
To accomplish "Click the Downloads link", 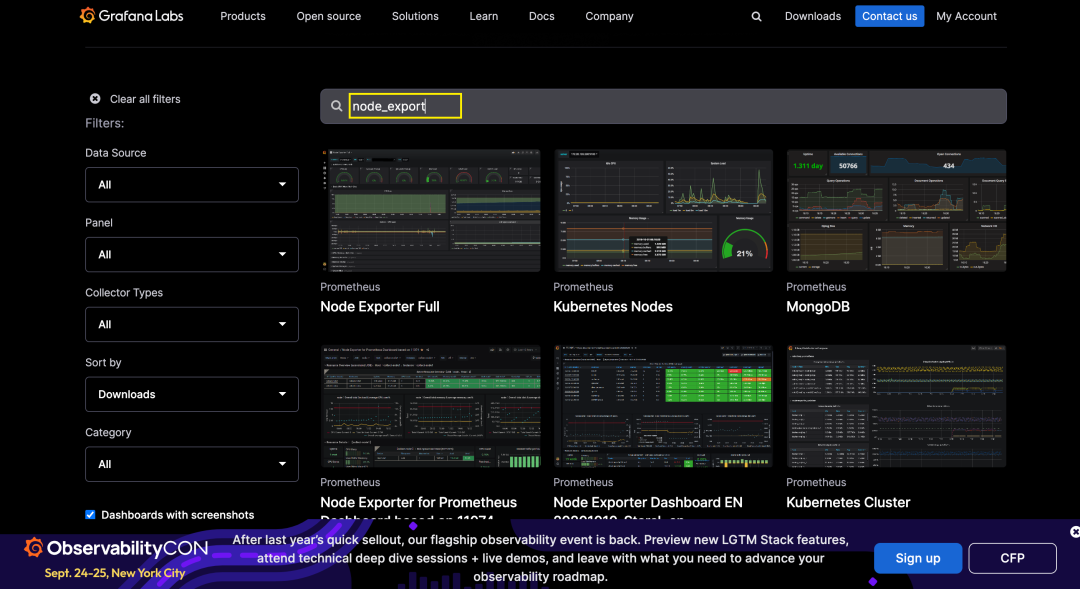I will (x=813, y=16).
